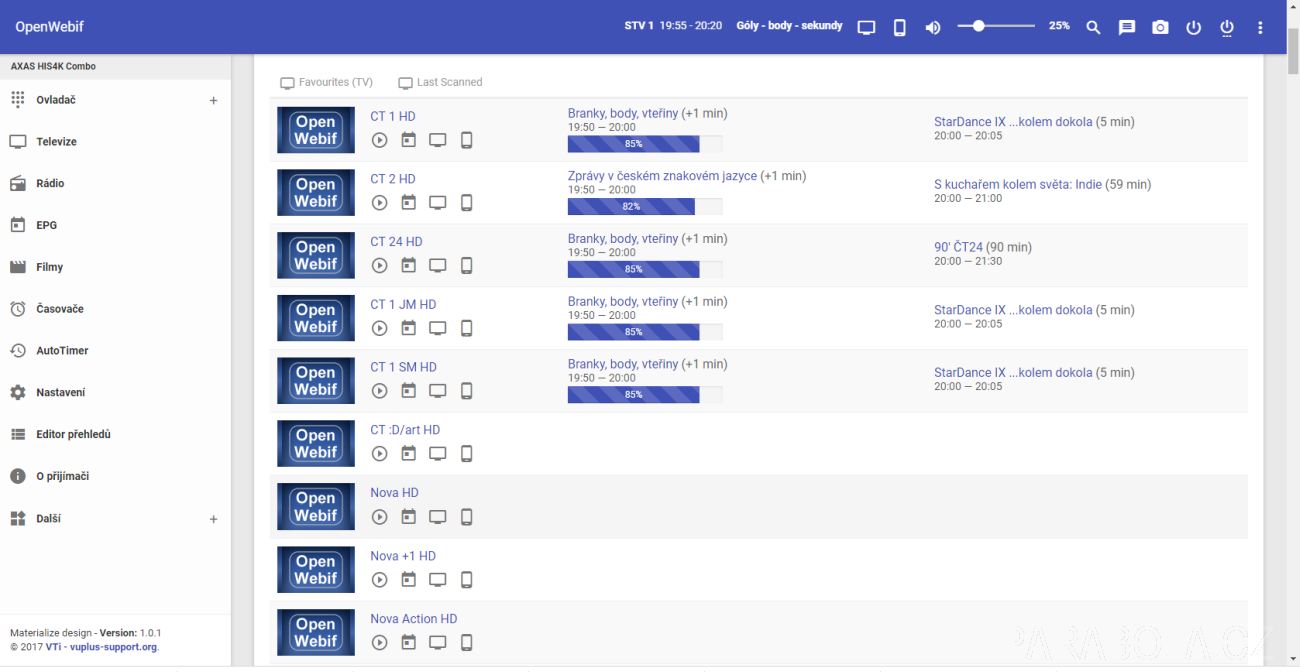The image size is (1300, 672).
Task: Stream CT 1 HD to mobile icon
Action: click(x=466, y=140)
